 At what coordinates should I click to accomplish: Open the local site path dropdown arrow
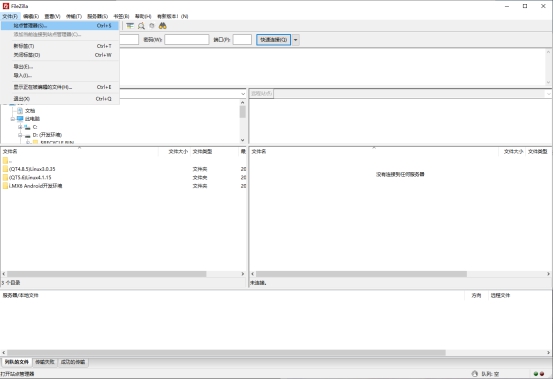tap(243, 94)
